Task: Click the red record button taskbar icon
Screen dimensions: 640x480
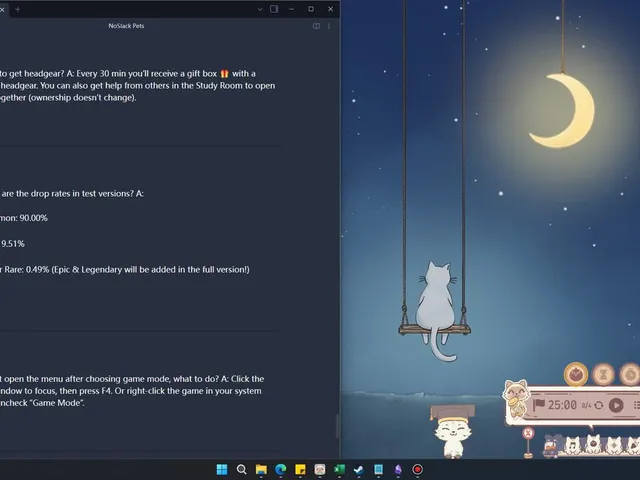Action: [x=418, y=469]
